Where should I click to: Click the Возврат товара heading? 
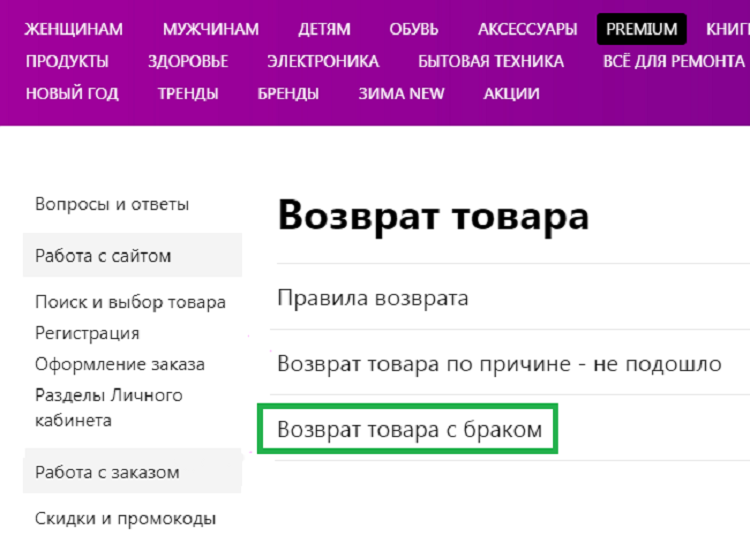pyautogui.click(x=433, y=216)
